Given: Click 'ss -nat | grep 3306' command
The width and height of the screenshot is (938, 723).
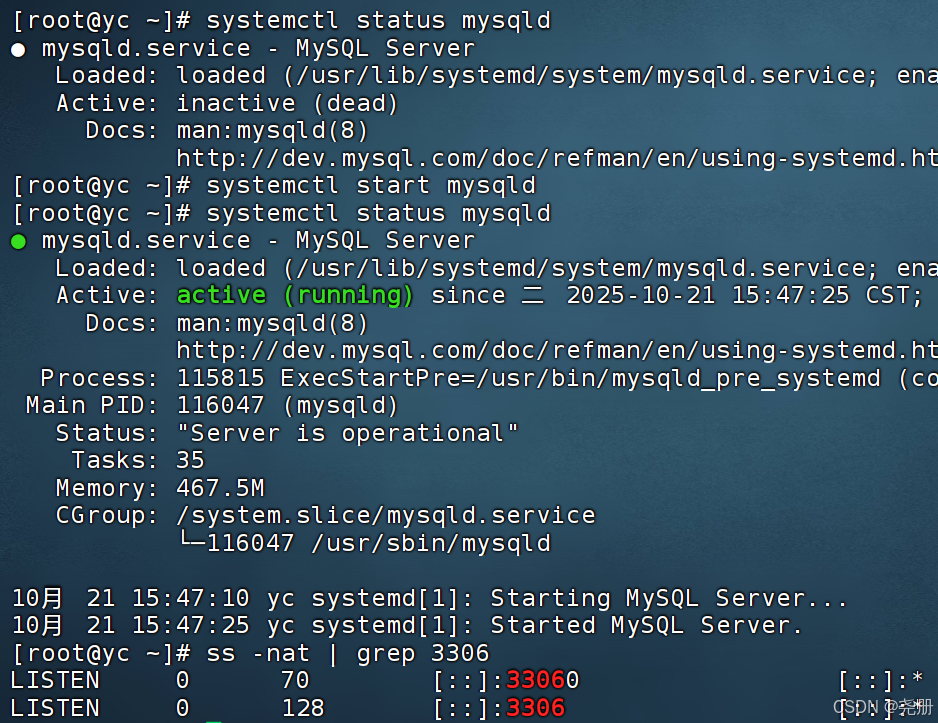Looking at the screenshot, I should click(x=348, y=653).
